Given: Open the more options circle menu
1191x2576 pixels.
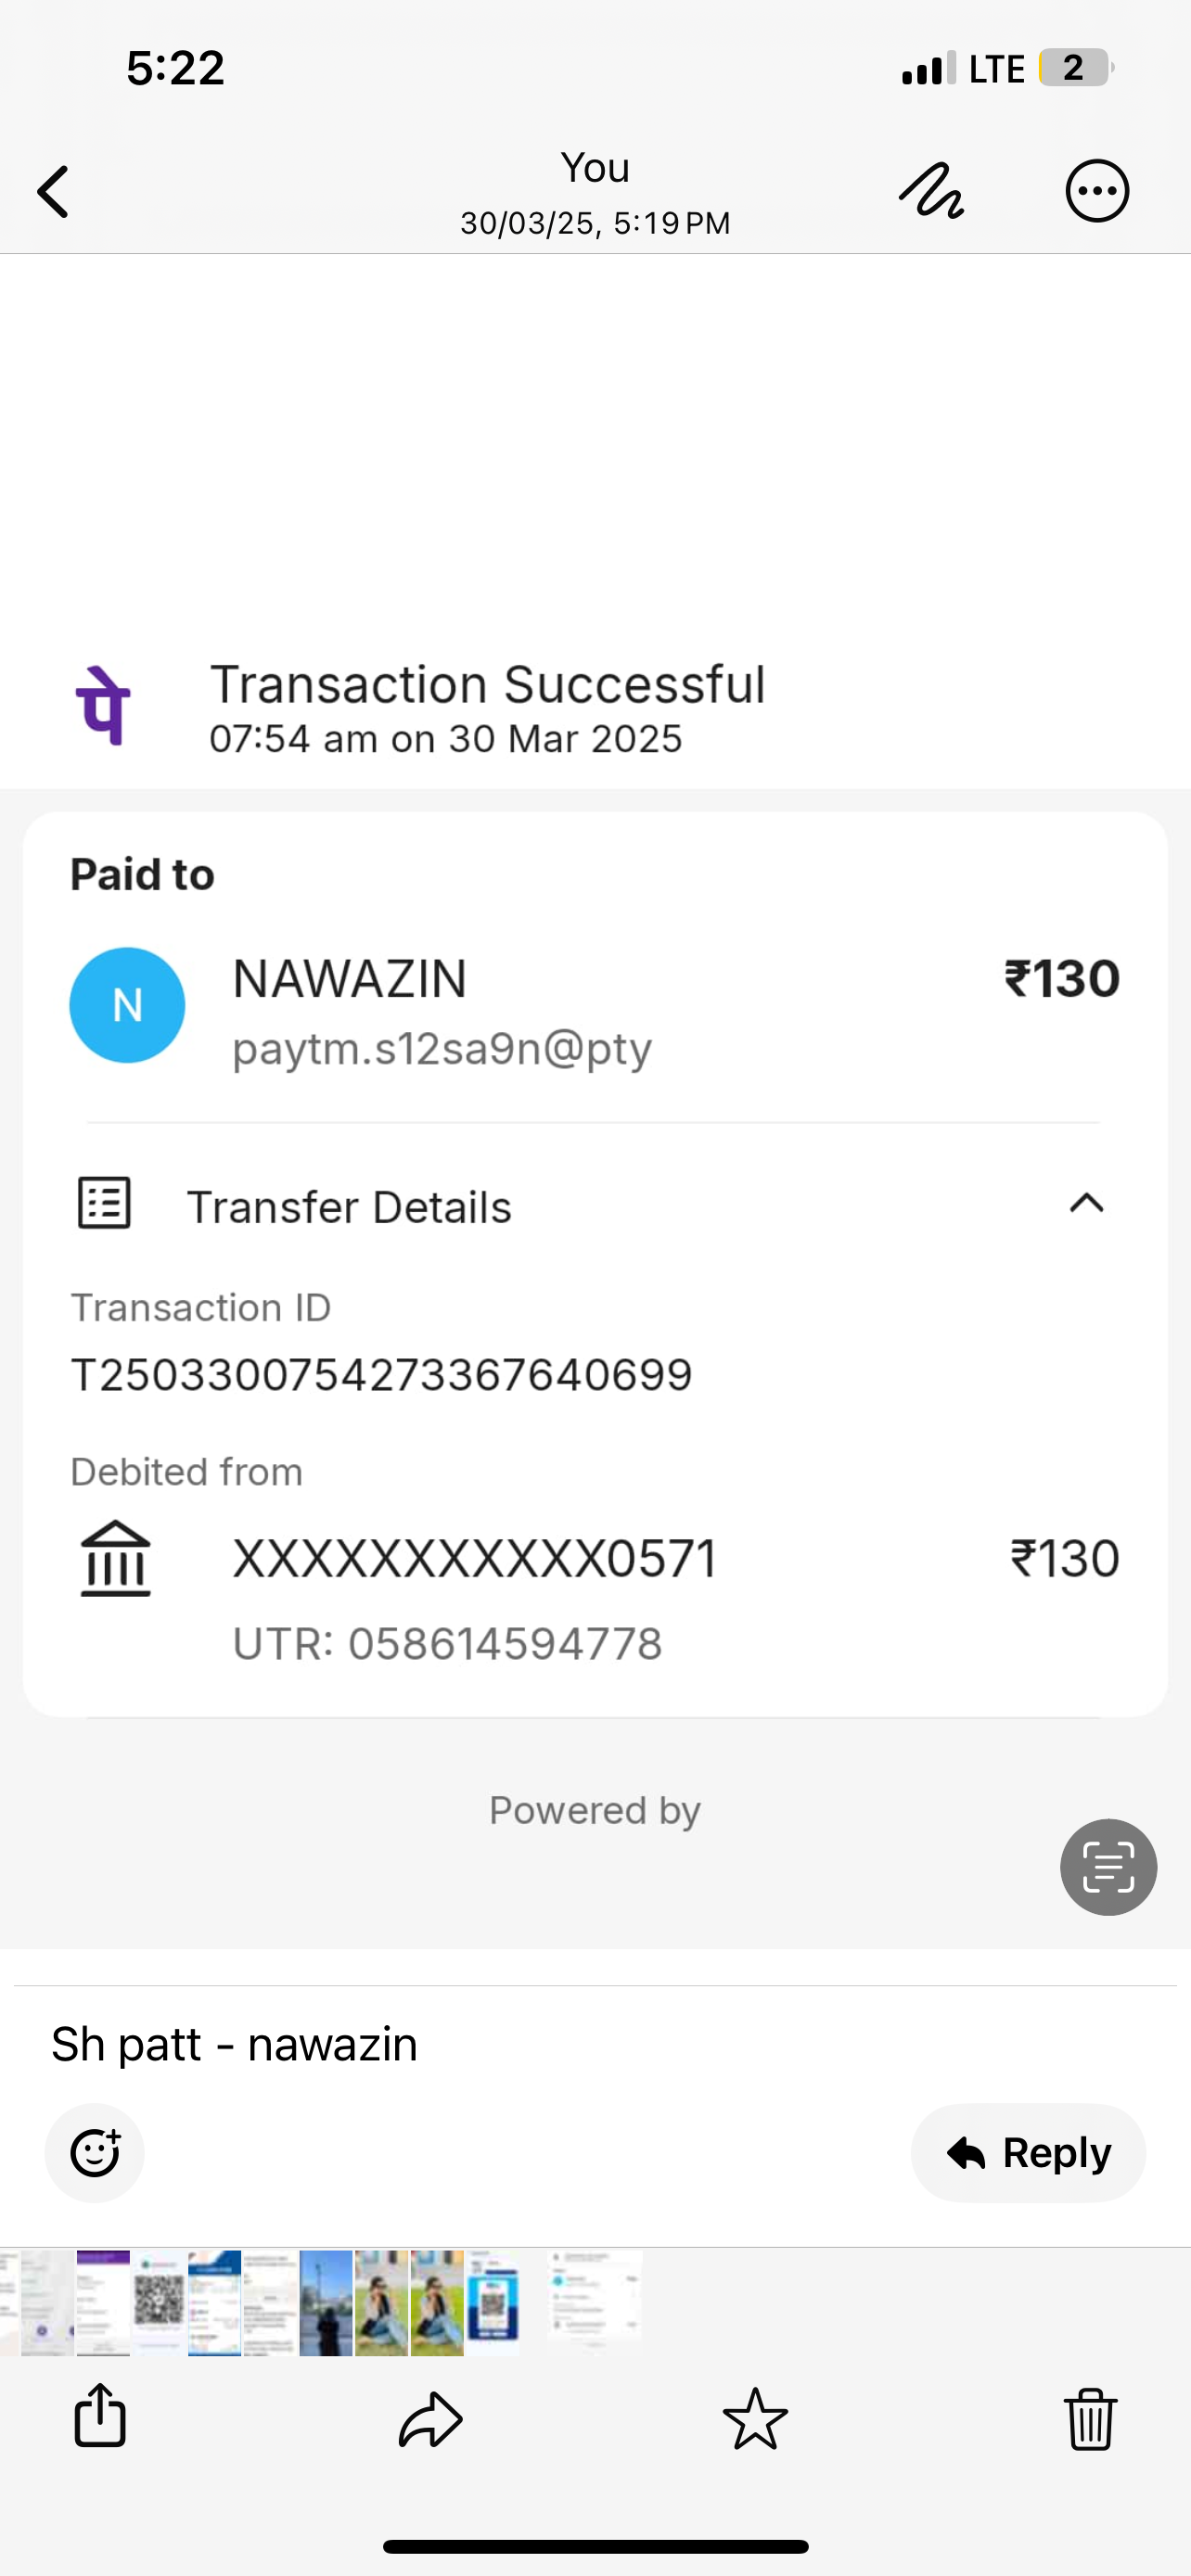Looking at the screenshot, I should (x=1097, y=190).
